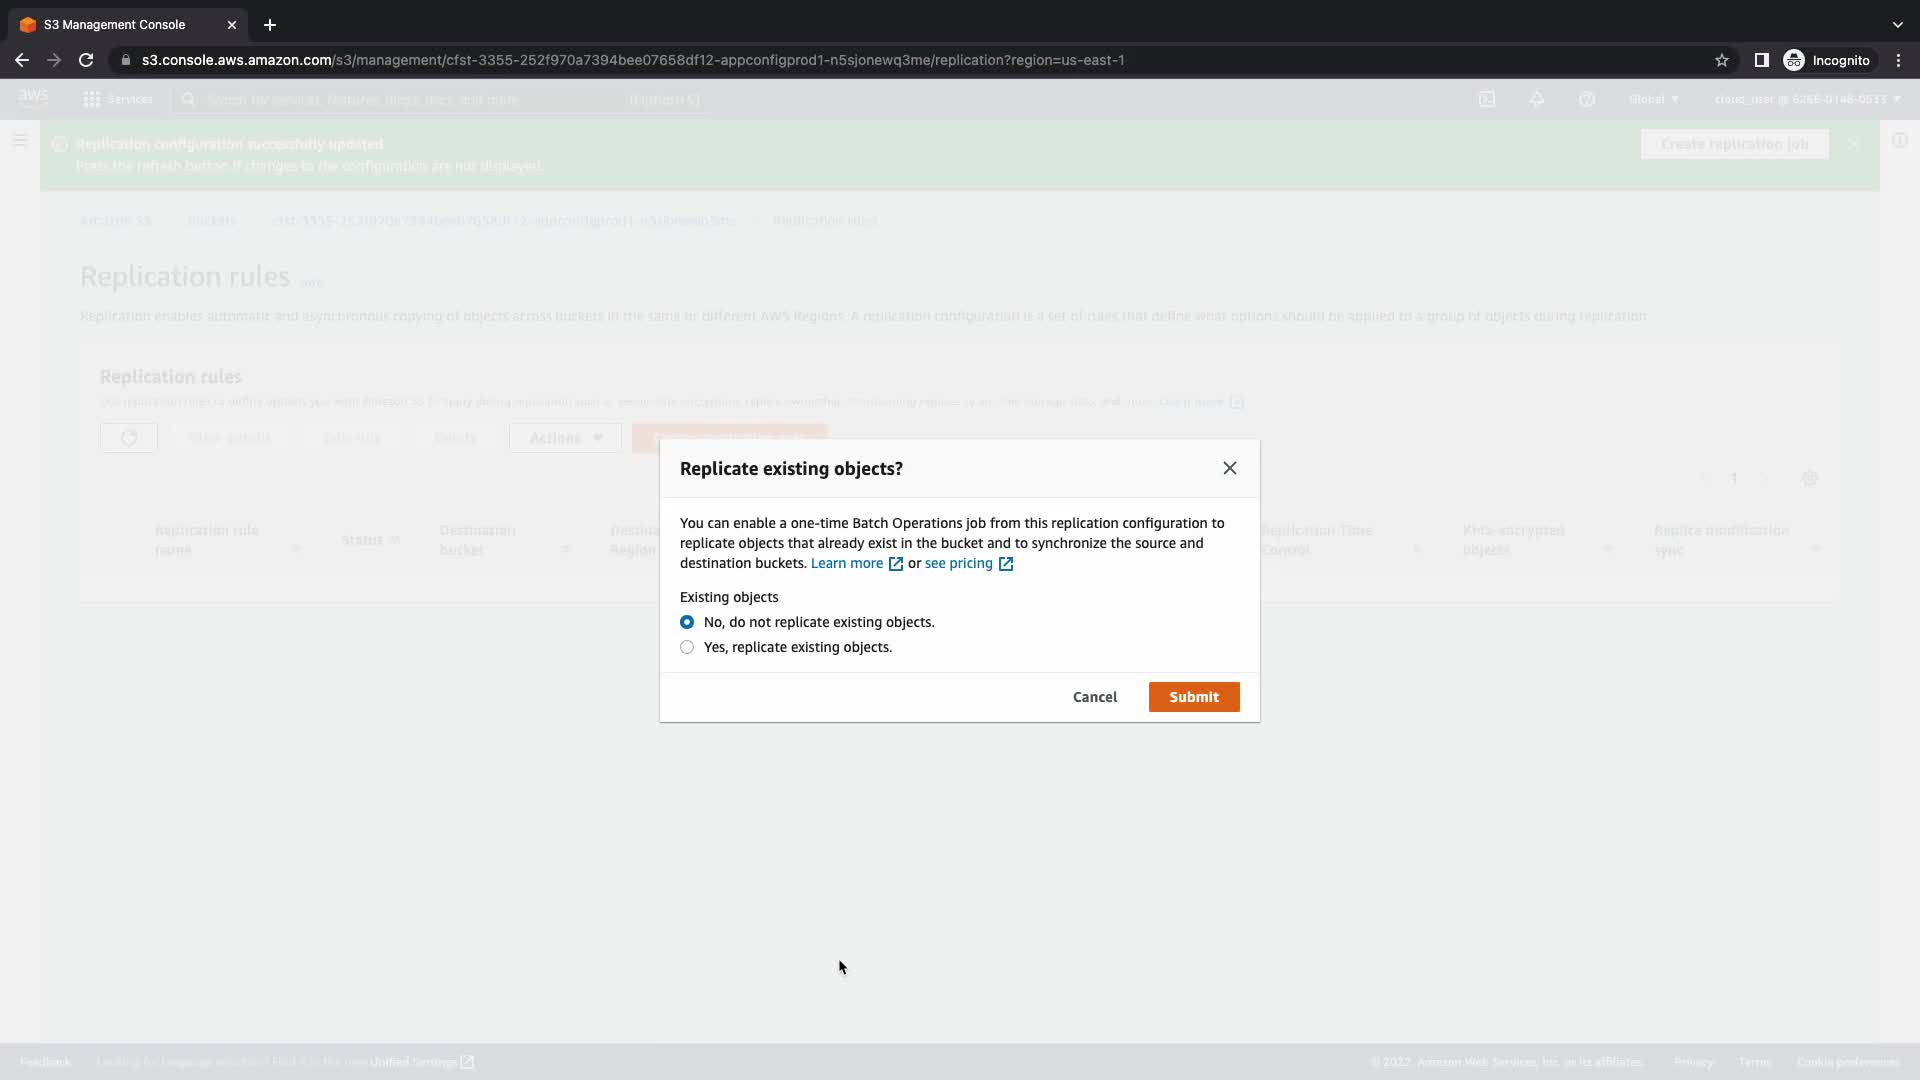Expand the tab search chevron
The image size is (1920, 1080).
click(x=1897, y=25)
